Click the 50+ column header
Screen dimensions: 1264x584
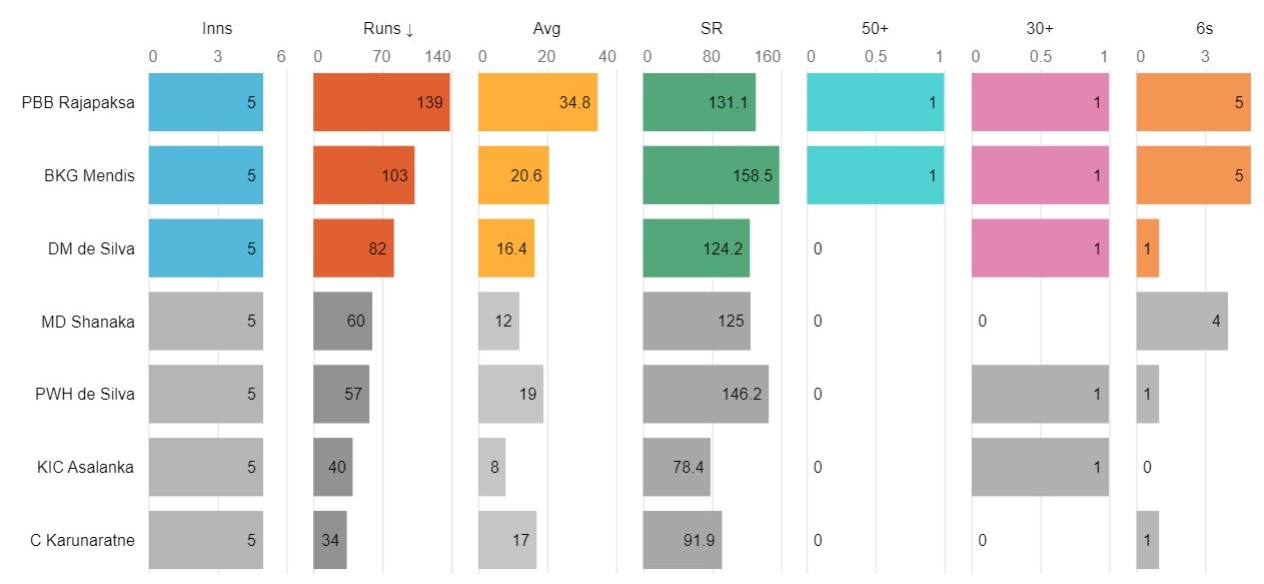coord(875,30)
